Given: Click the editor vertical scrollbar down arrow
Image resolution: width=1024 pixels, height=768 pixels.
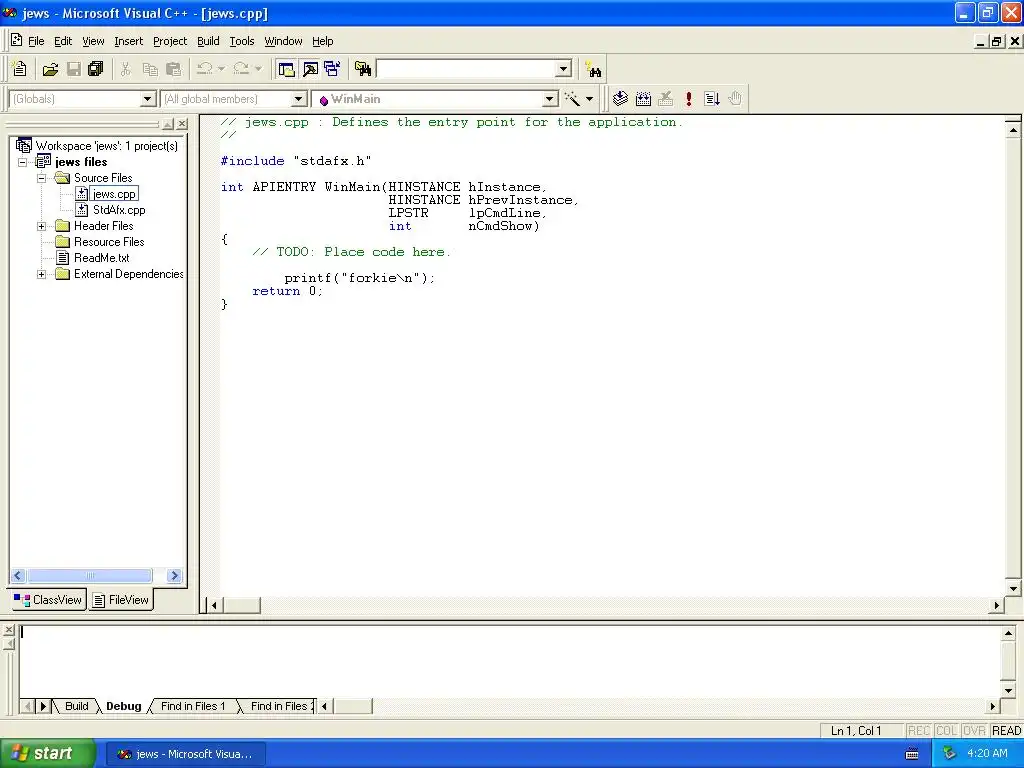Looking at the screenshot, I should [1013, 588].
